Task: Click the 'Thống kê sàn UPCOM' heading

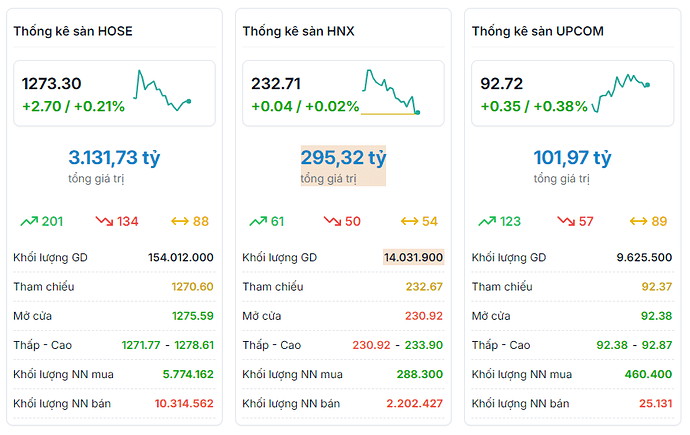Action: (x=538, y=32)
